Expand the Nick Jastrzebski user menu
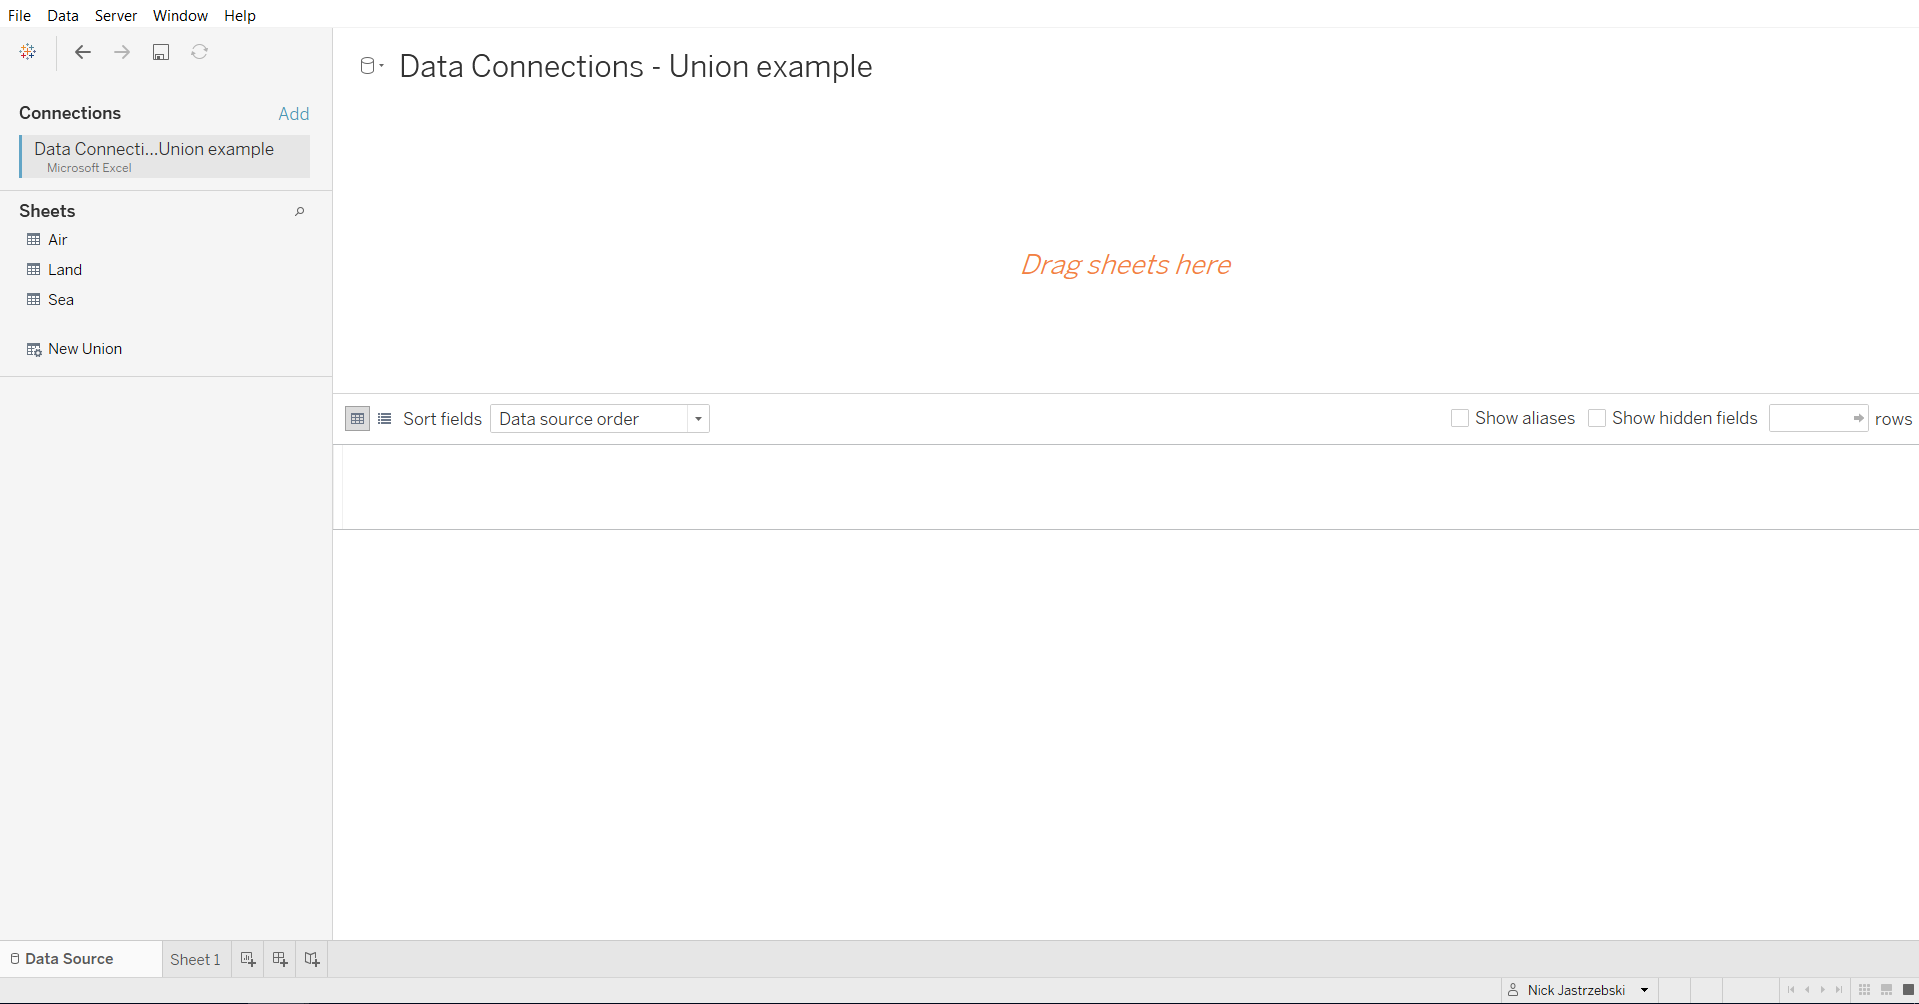This screenshot has width=1919, height=1004. pos(1644,990)
